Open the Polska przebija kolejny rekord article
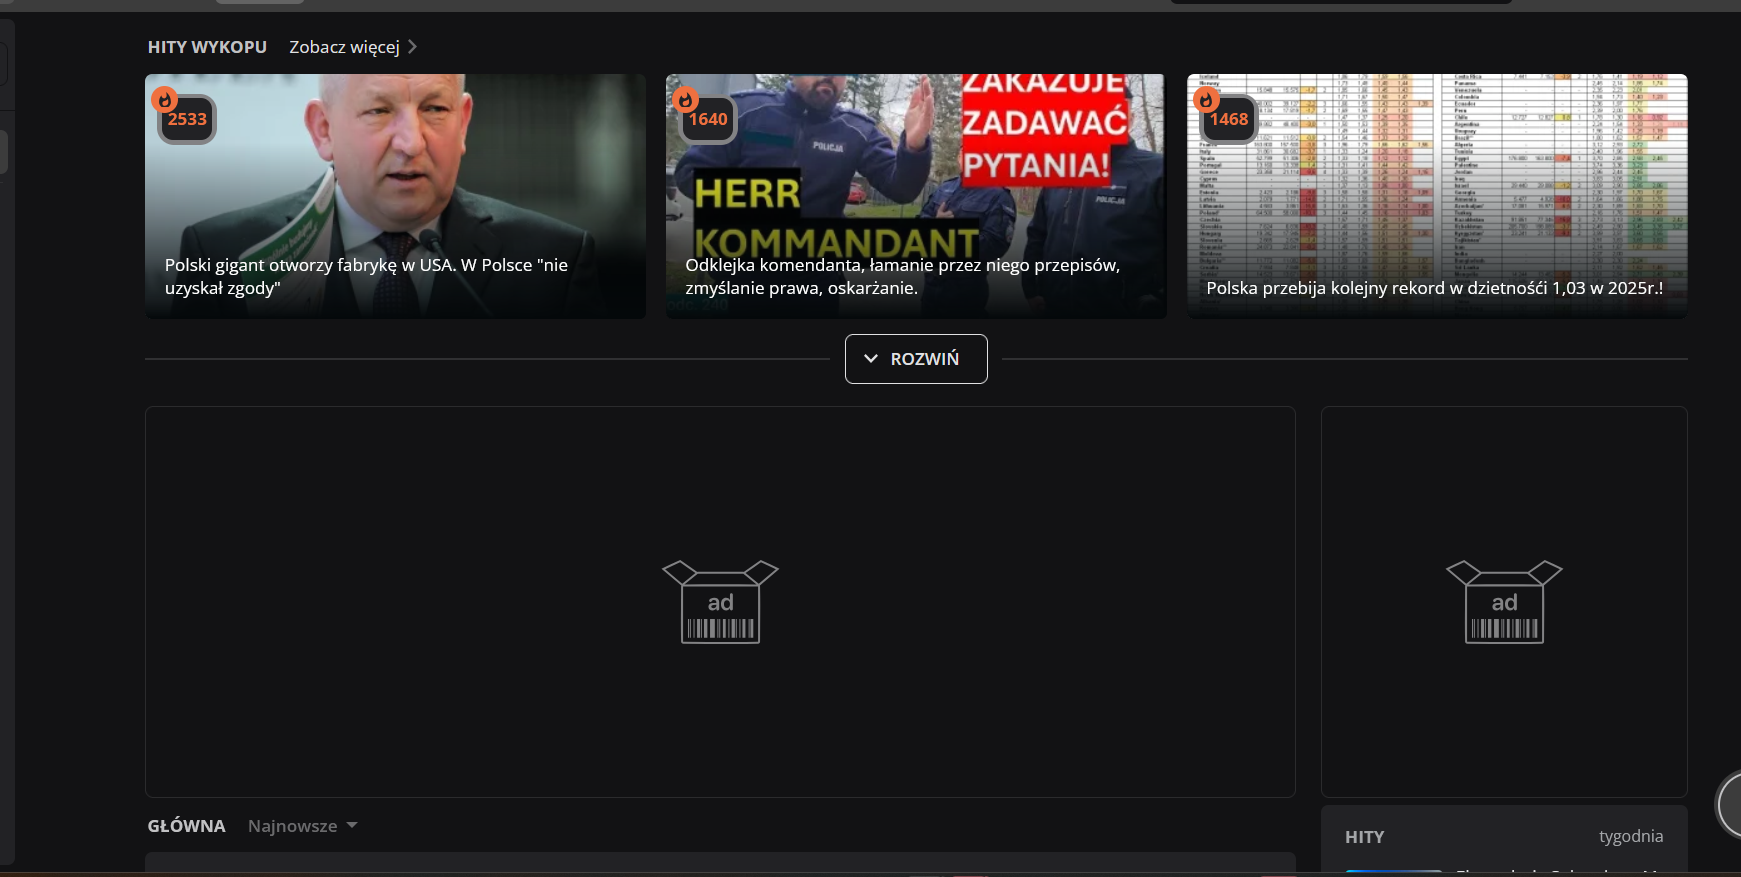 click(1434, 288)
